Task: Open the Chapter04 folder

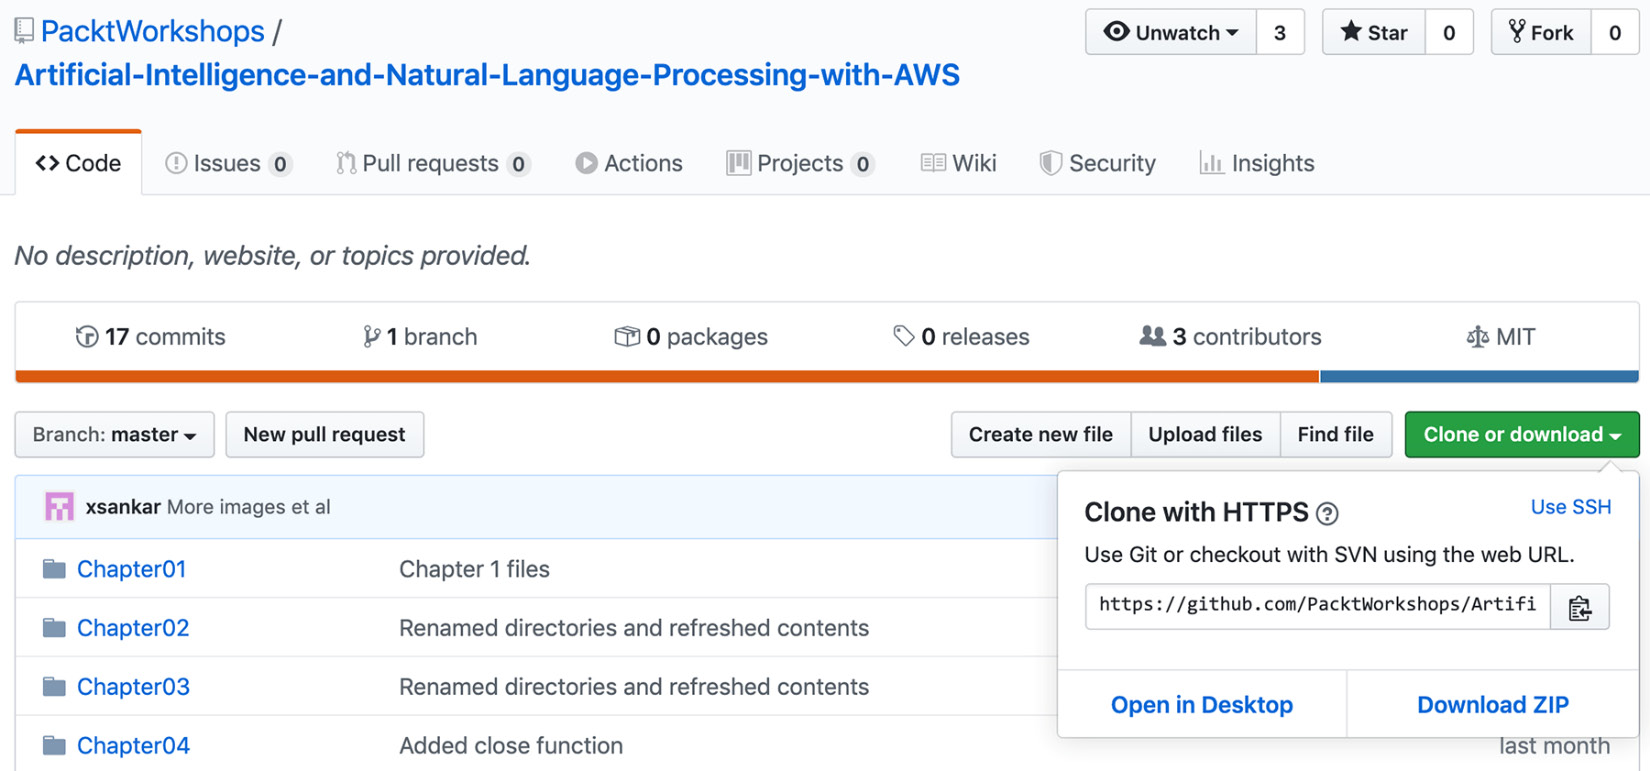Action: point(133,746)
